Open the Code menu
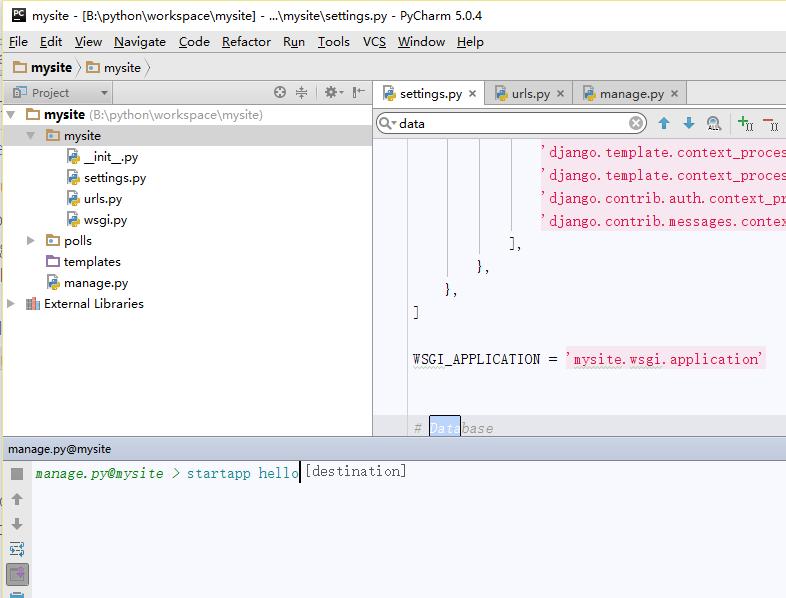Screen dimensions: 786x598 (x=194, y=42)
